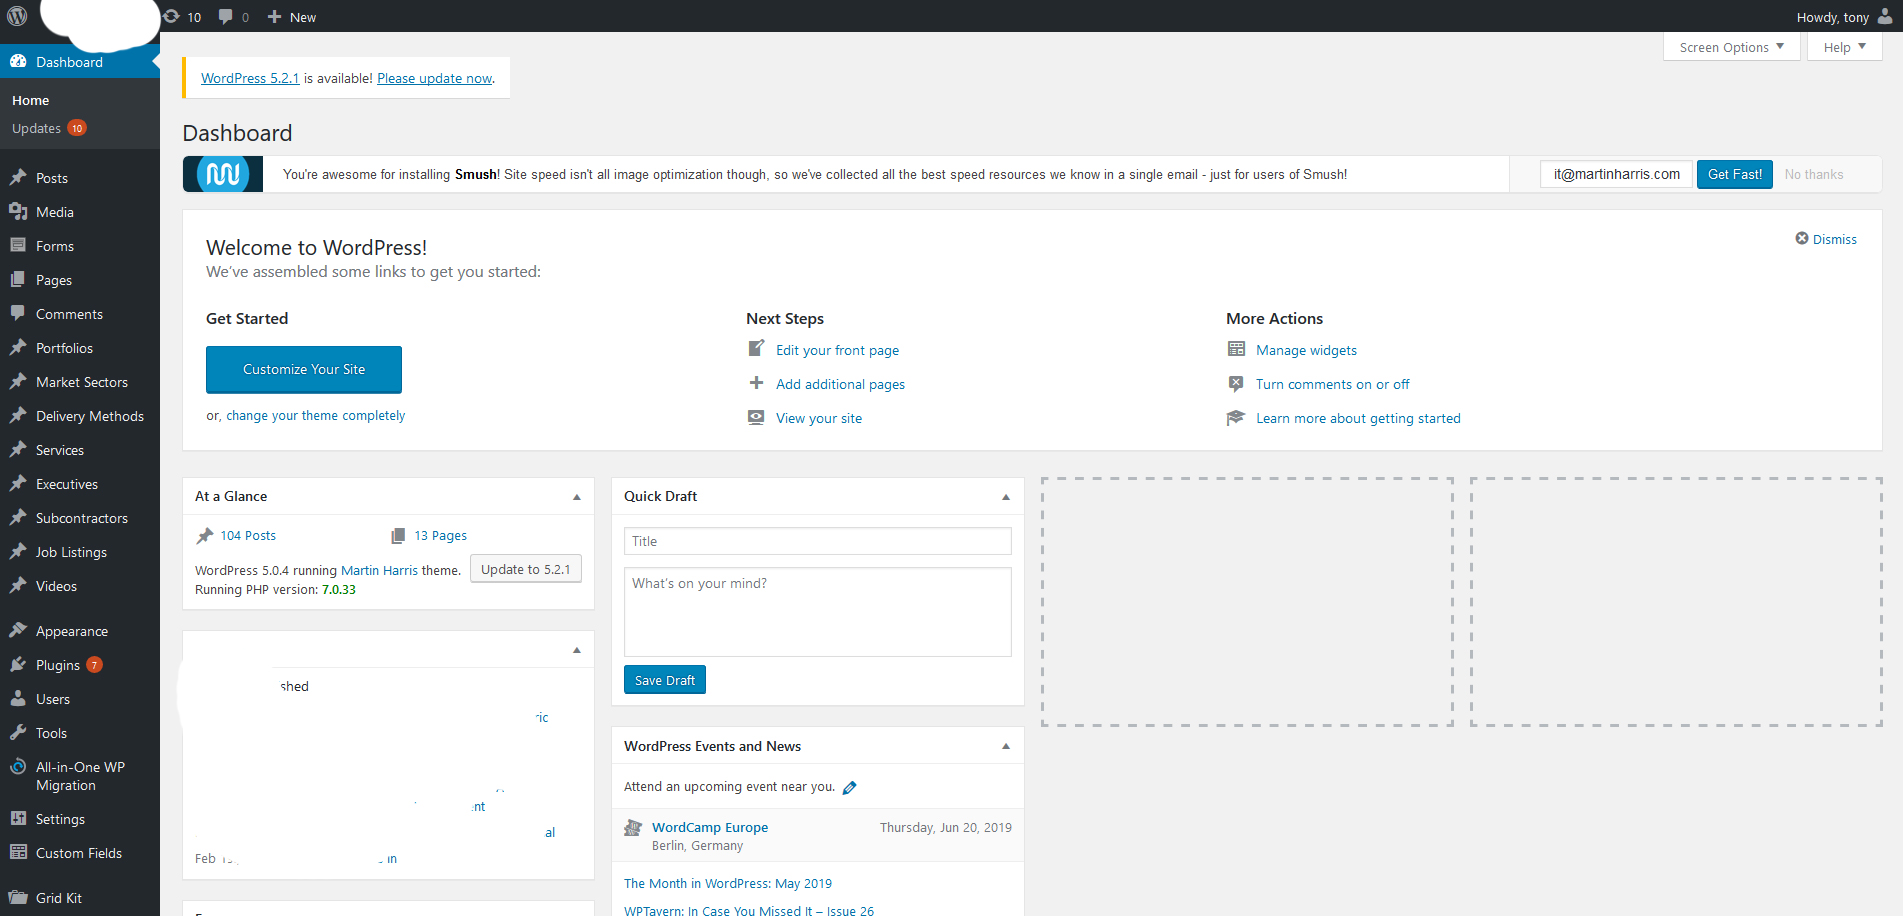The image size is (1903, 916).
Task: Click the Smush email address field
Action: (x=1617, y=174)
